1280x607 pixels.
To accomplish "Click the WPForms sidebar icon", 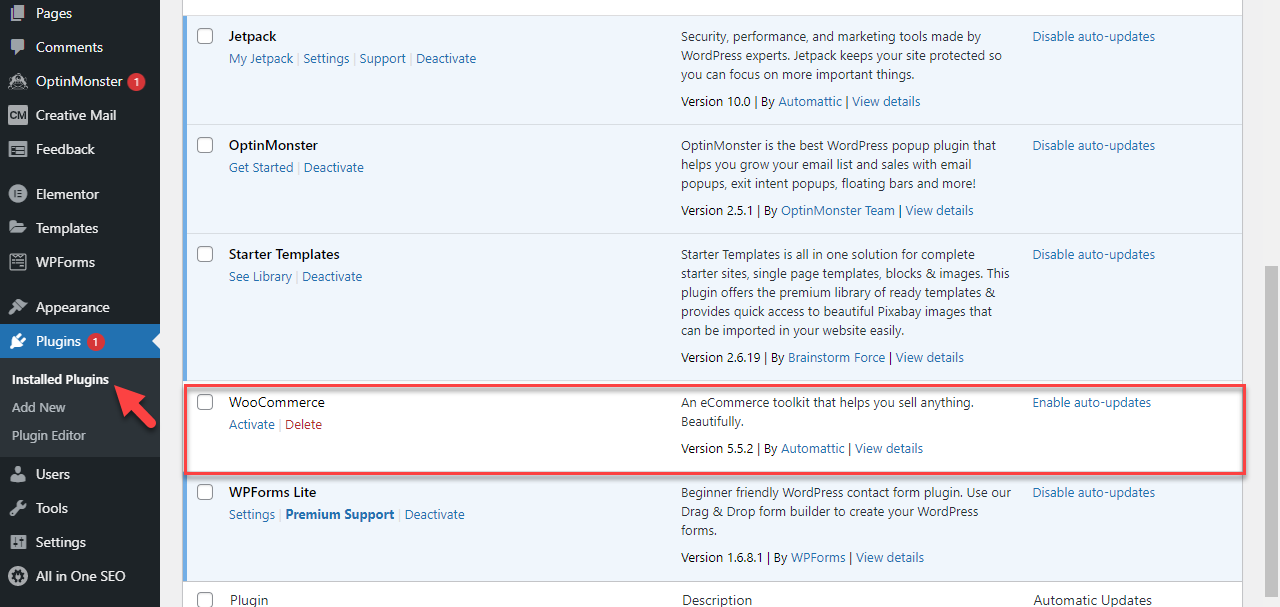I will click(18, 262).
